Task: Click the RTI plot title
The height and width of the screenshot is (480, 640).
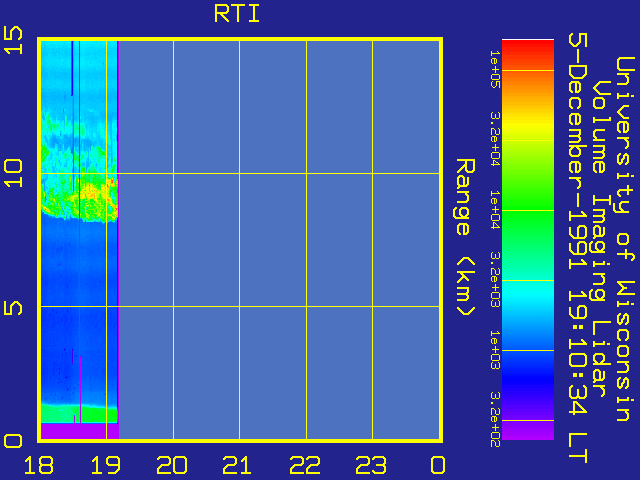Action: coord(237,14)
